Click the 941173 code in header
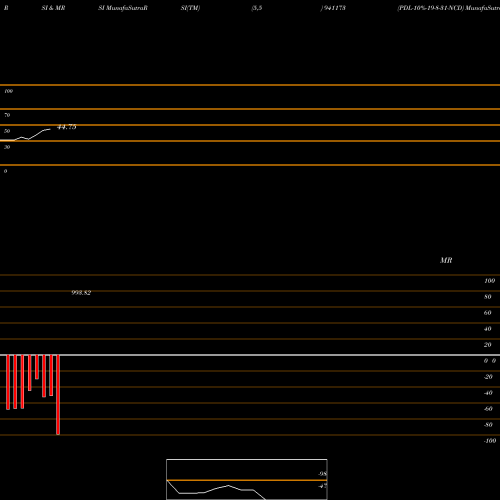This screenshot has height=500, width=500. coord(334,8)
